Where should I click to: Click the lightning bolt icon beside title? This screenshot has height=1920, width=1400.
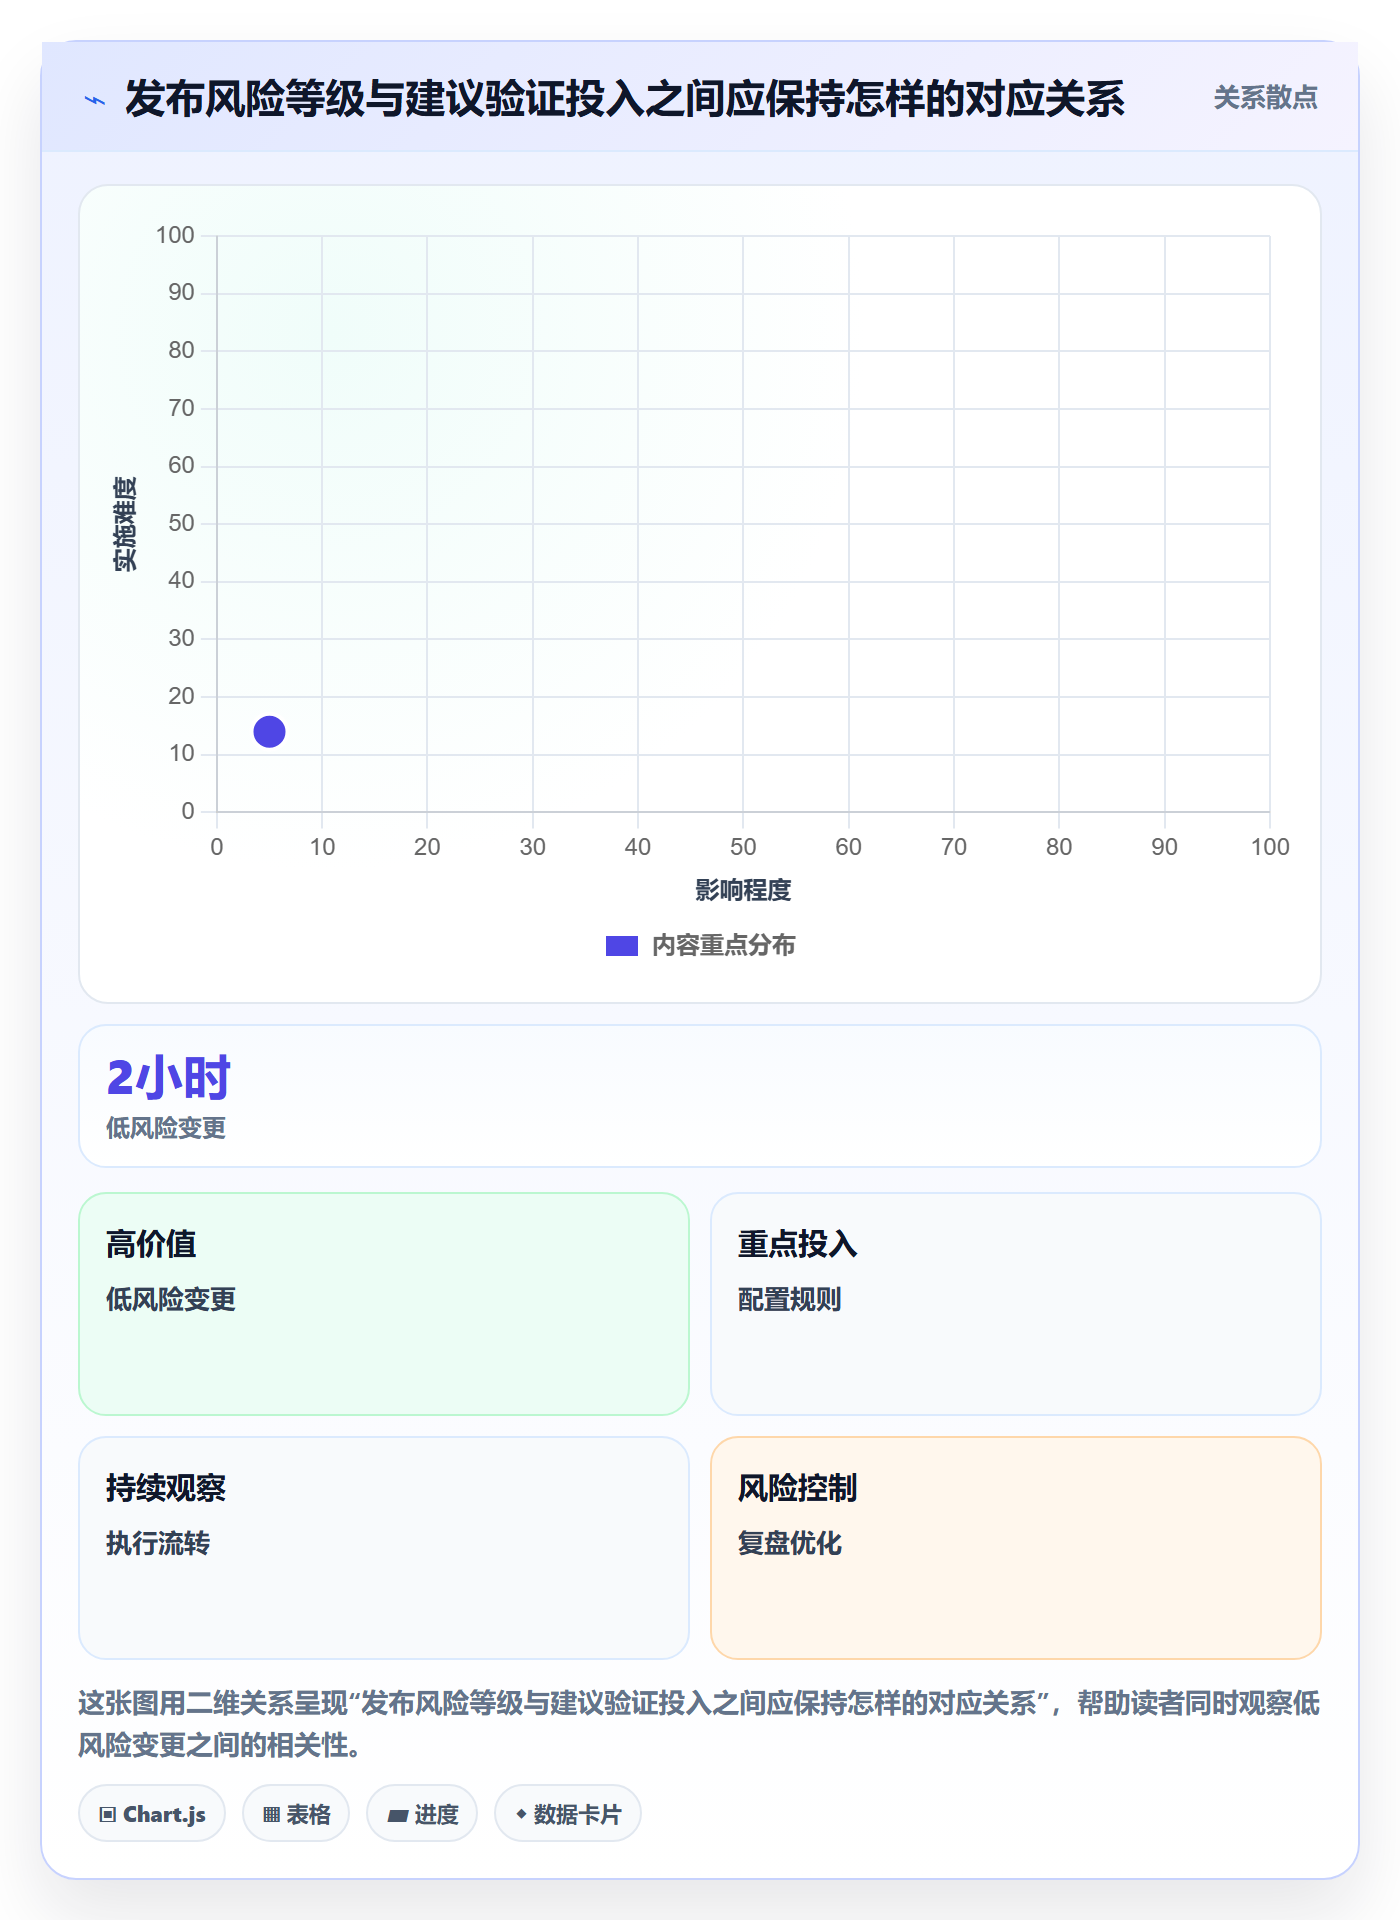[x=95, y=100]
